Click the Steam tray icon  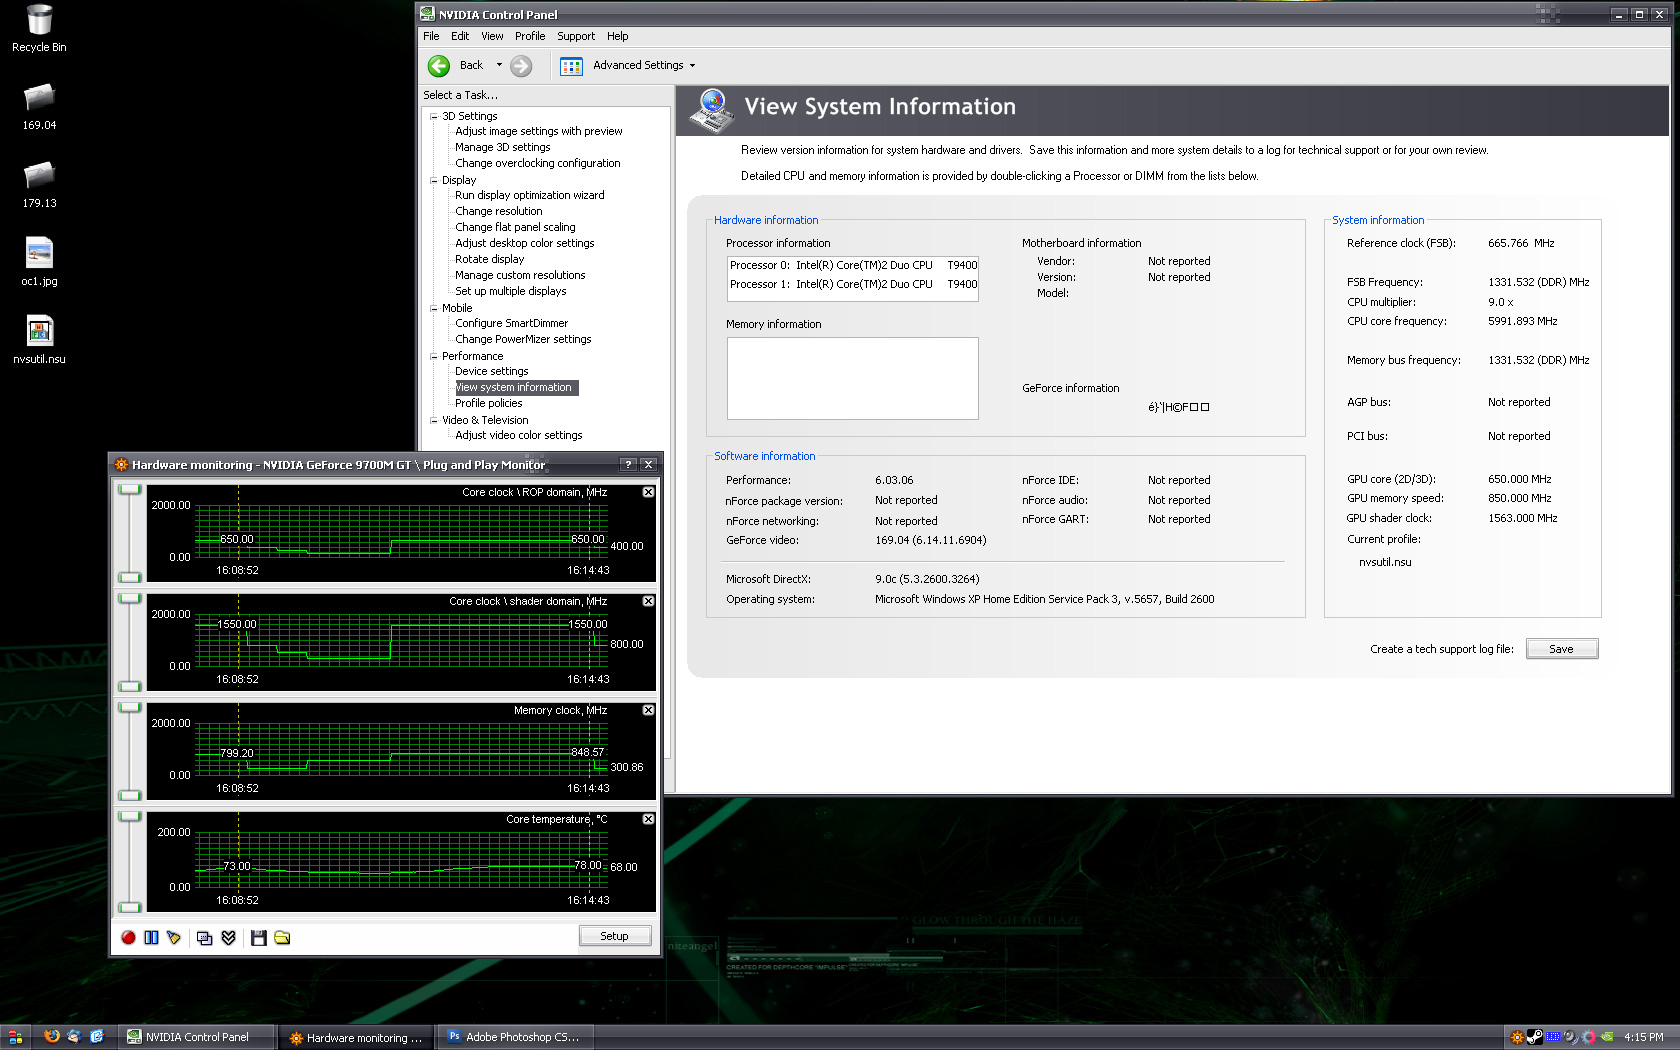pos(1534,1037)
